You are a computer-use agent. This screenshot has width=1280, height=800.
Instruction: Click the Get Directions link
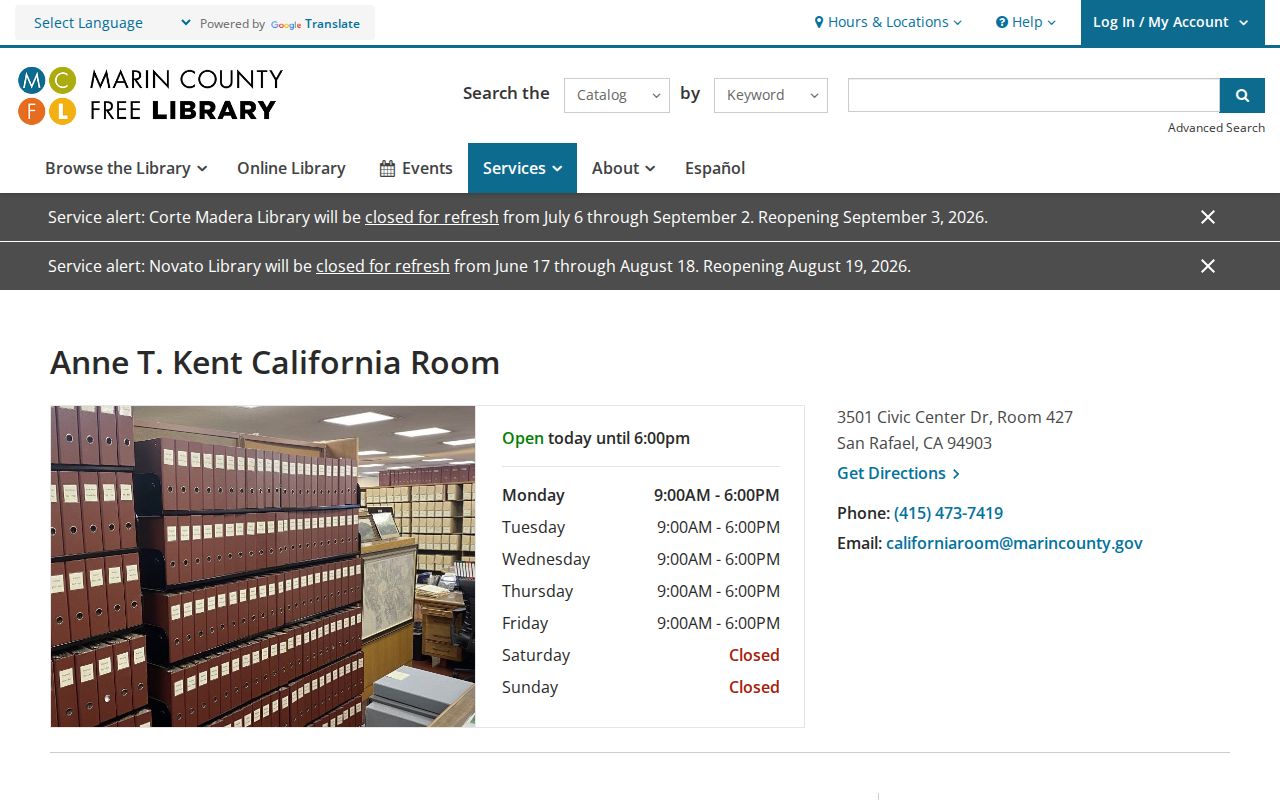898,473
